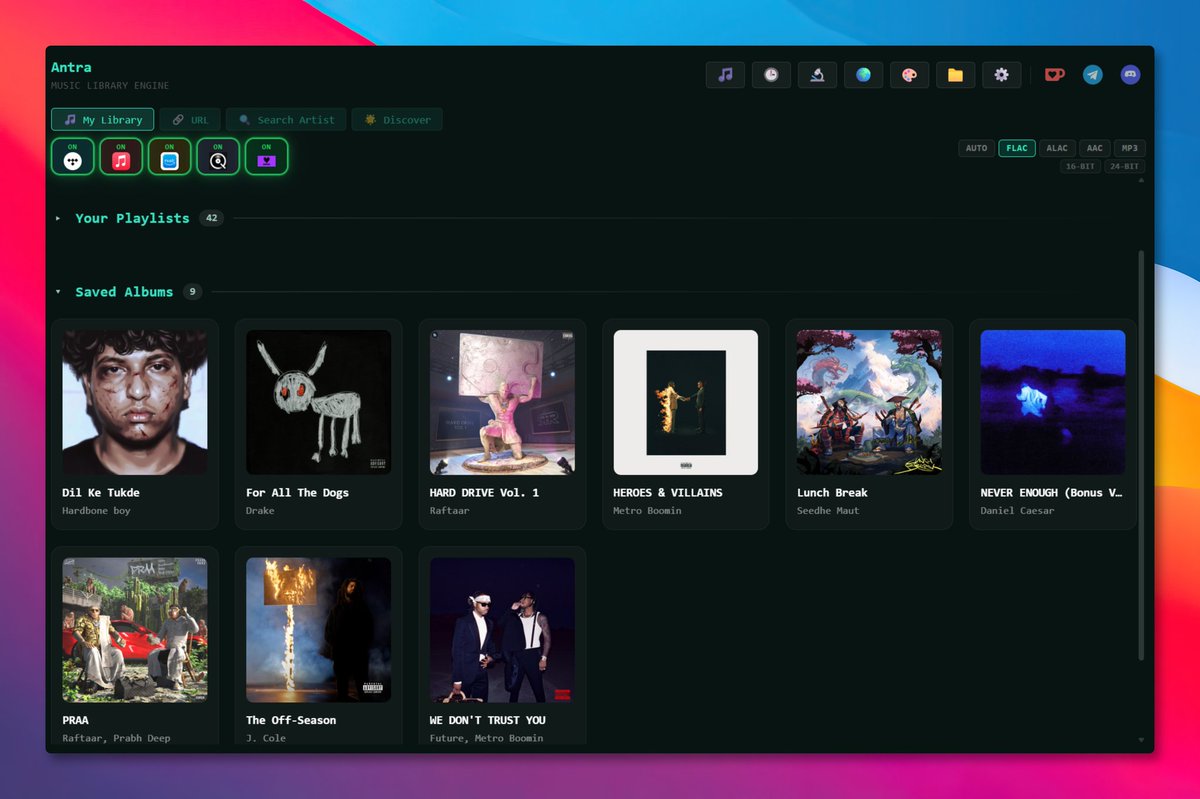Screen dimensions: 1200x799
Task: Click artists Future, Metro Boomin
Action: pyautogui.click(x=487, y=738)
